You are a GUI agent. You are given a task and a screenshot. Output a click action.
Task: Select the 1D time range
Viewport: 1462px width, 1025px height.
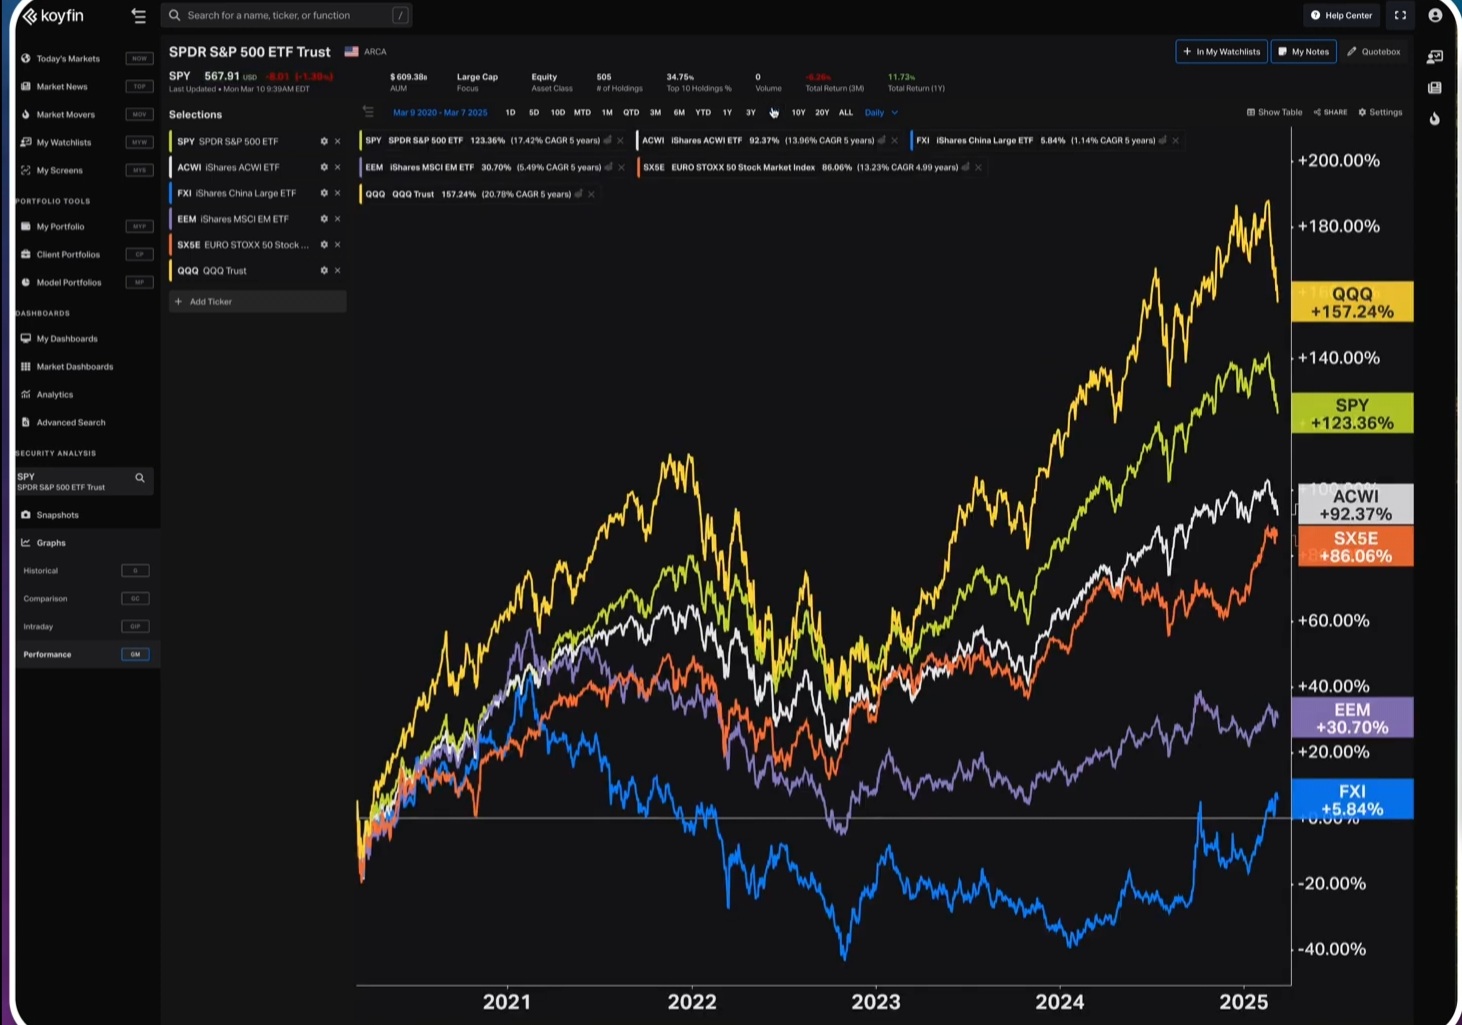(x=510, y=113)
